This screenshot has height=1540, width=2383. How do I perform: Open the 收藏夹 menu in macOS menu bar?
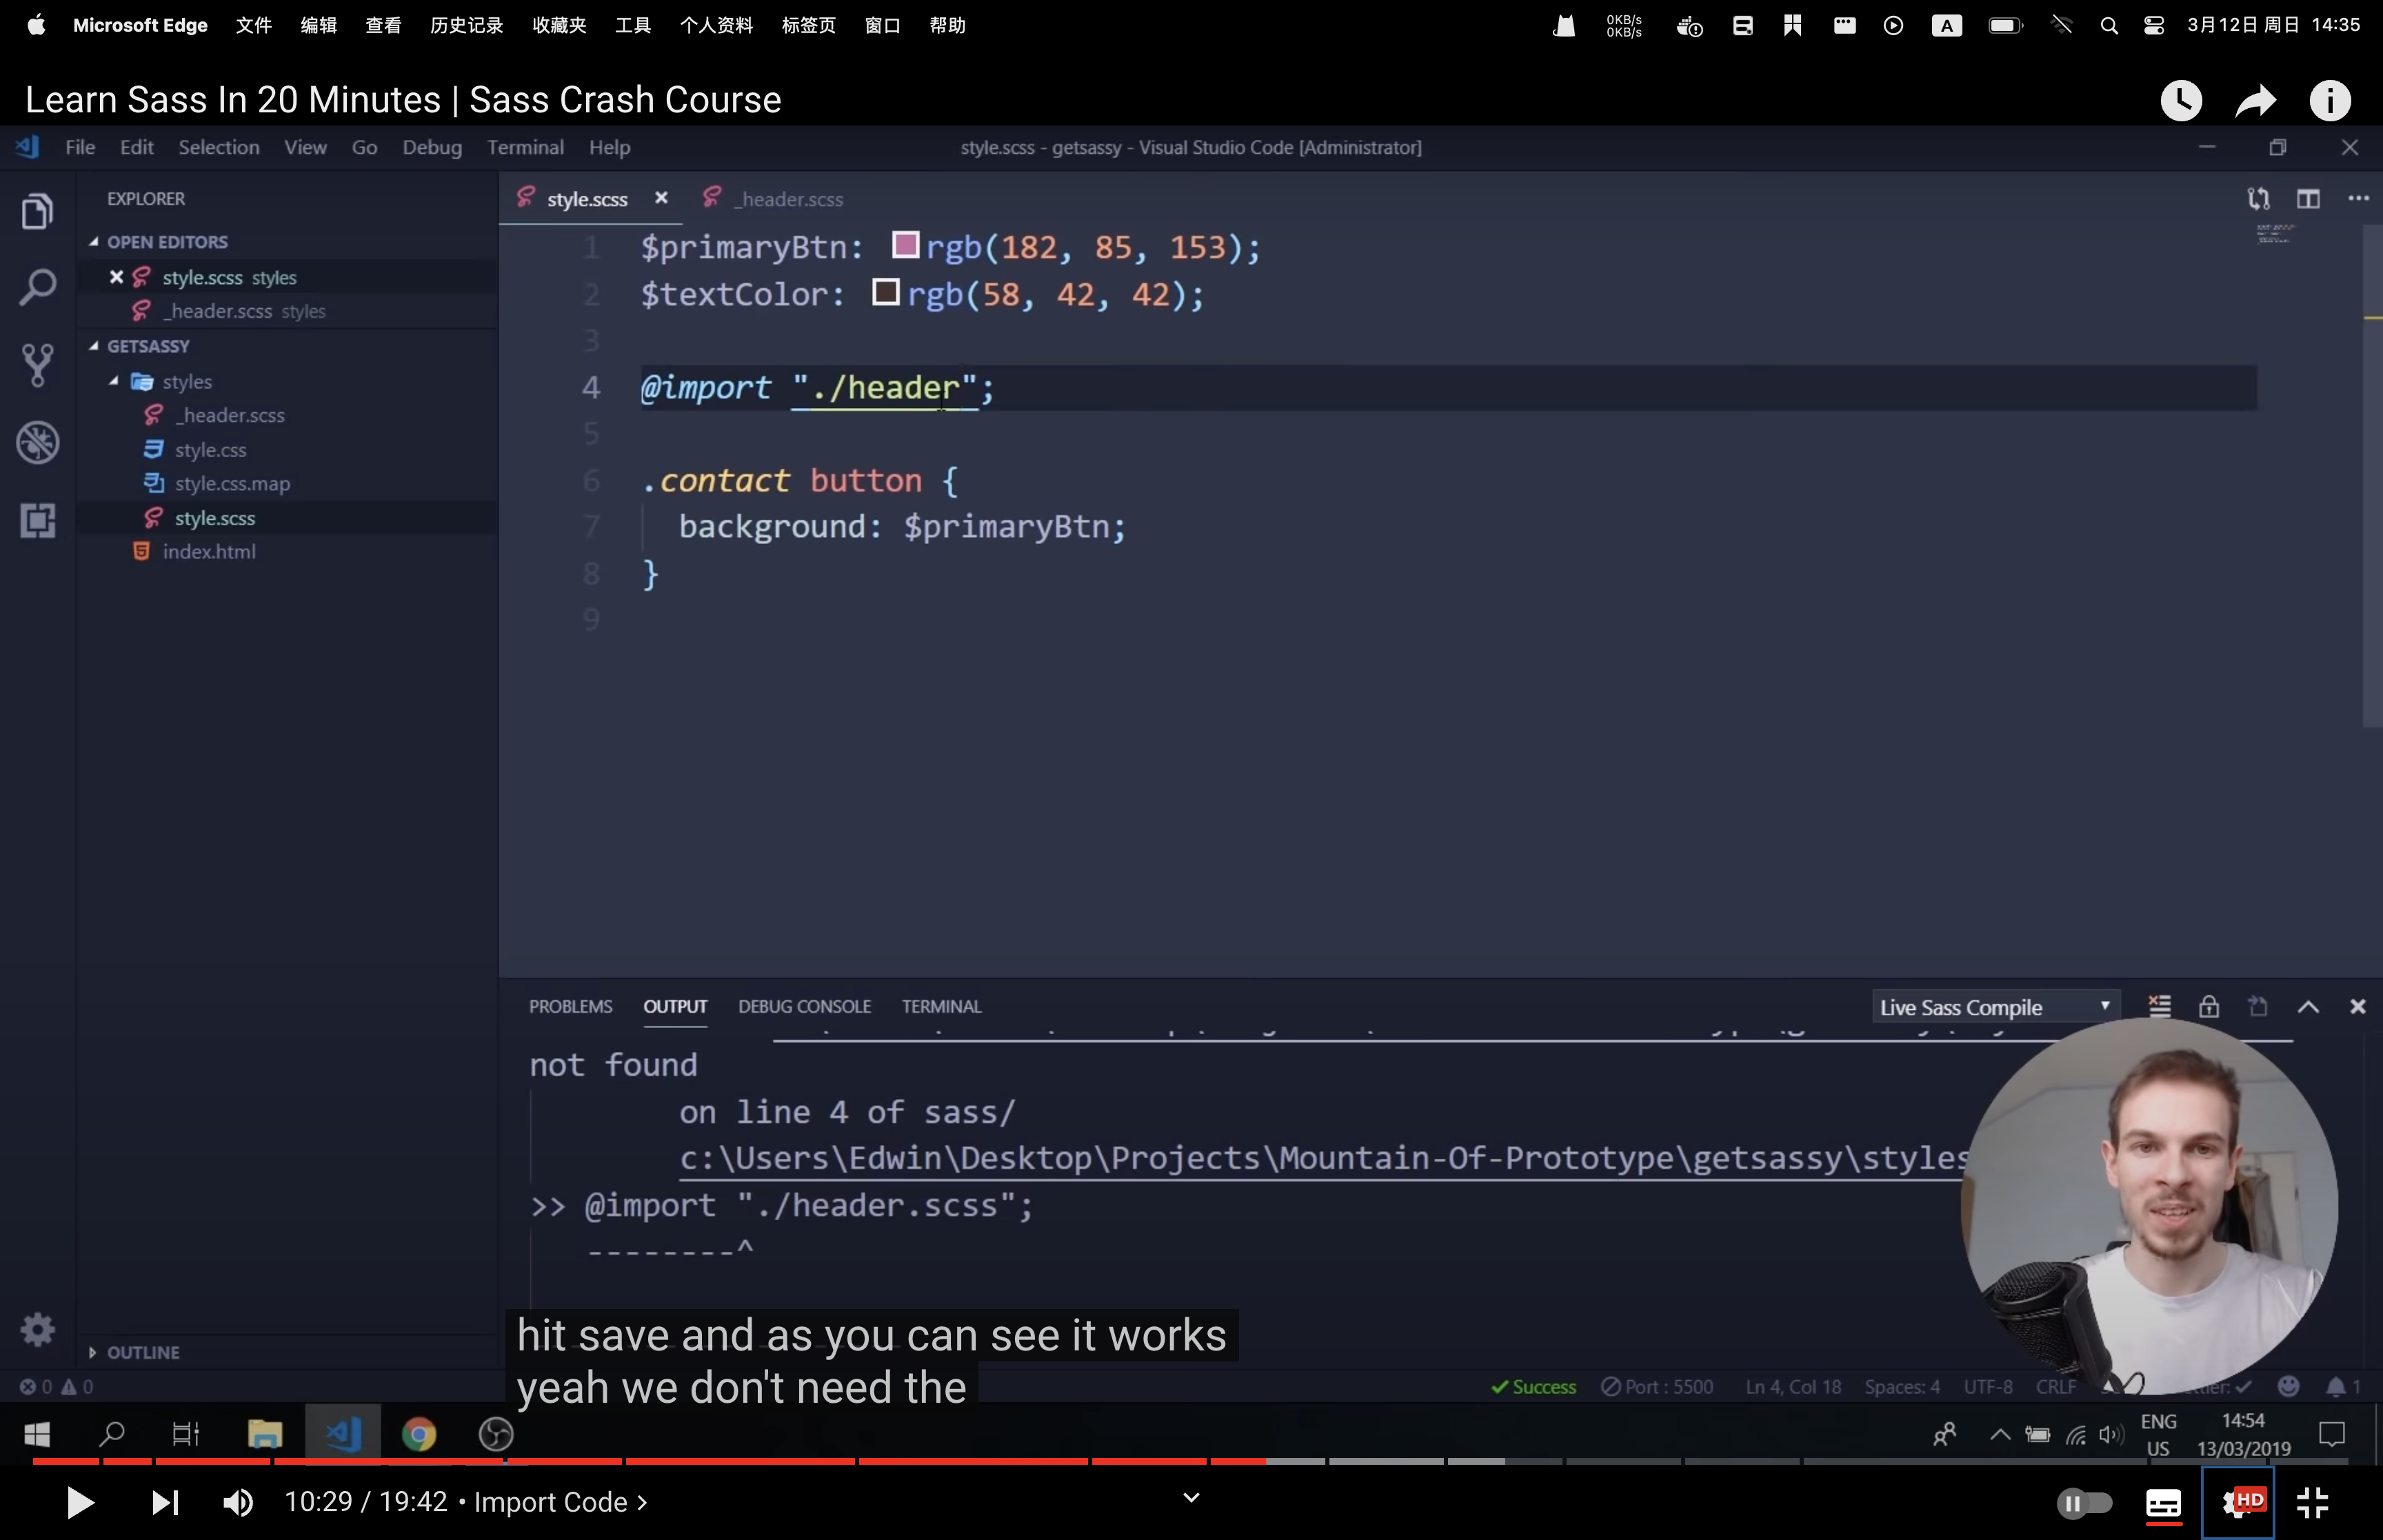click(559, 25)
